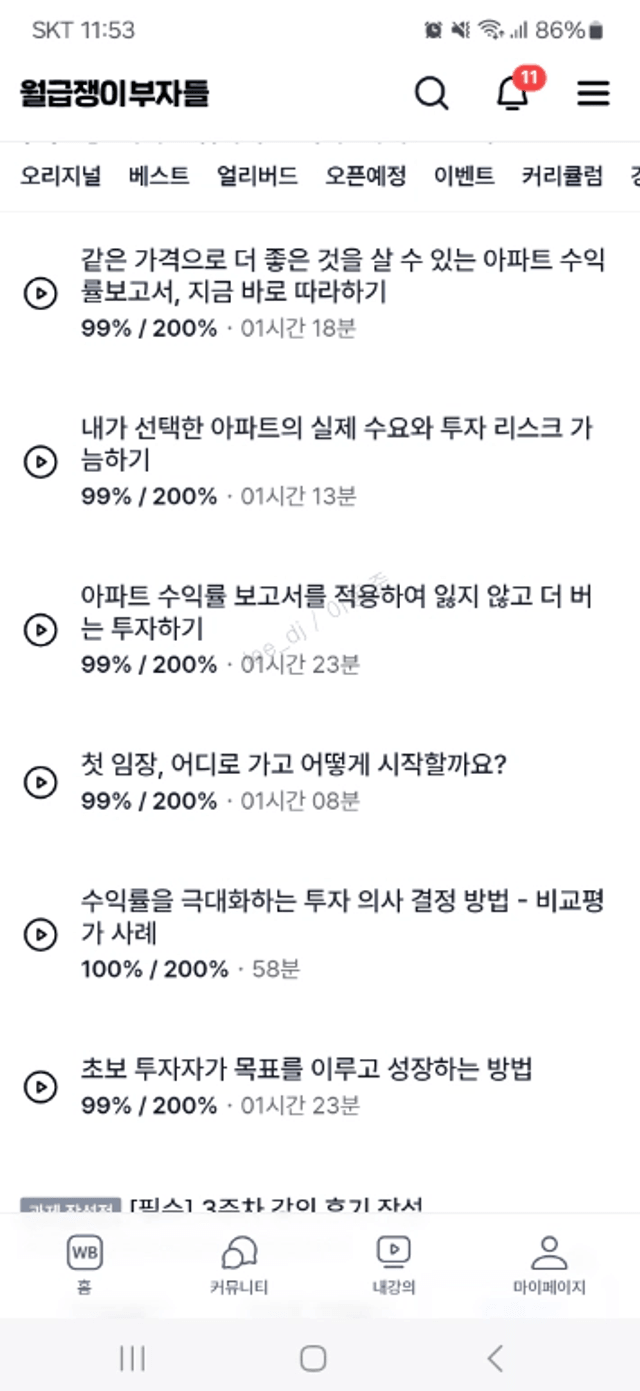Image resolution: width=640 pixels, height=1391 pixels.
Task: Open the 커뮤니티 chat bubble icon
Action: click(239, 1263)
